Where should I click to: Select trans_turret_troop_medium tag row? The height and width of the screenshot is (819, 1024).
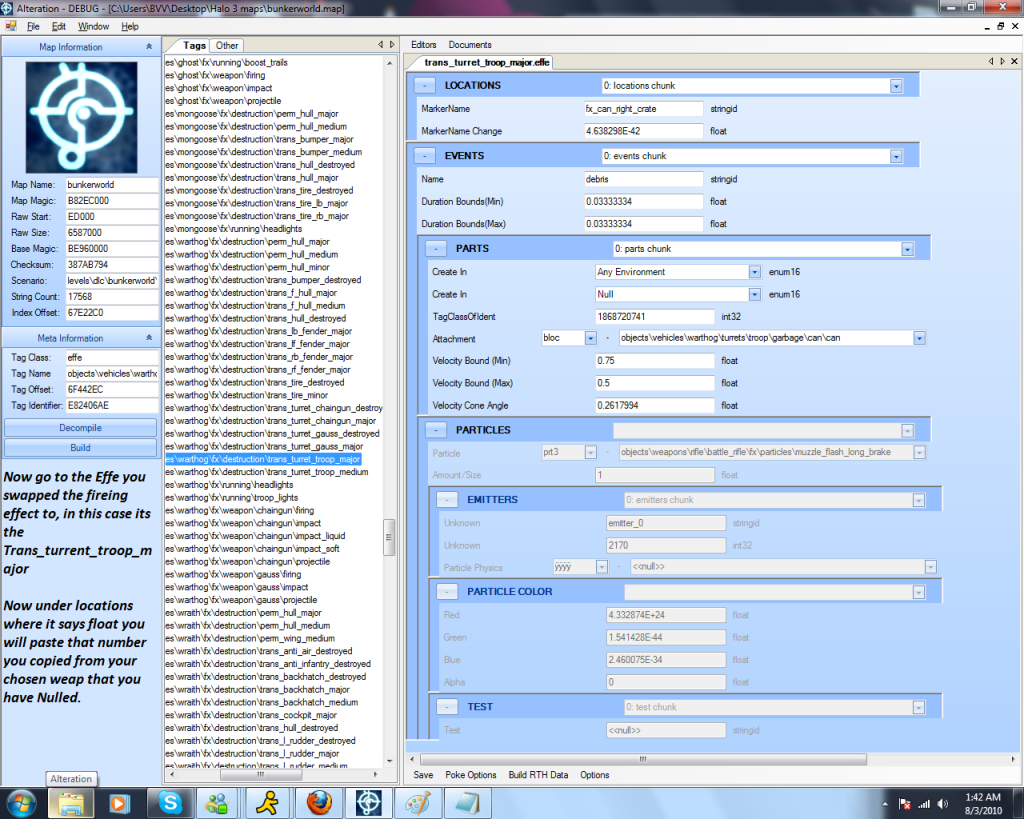tap(266, 472)
